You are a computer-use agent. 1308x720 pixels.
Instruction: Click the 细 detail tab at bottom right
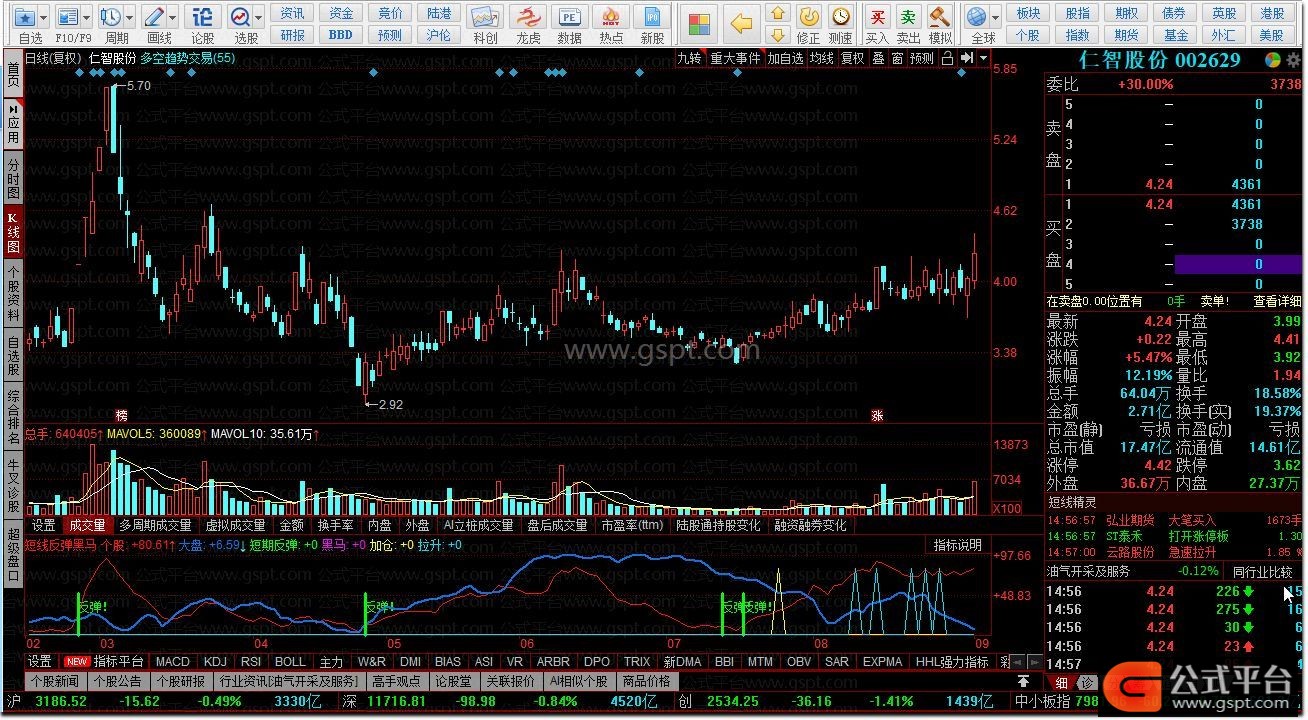click(1062, 682)
